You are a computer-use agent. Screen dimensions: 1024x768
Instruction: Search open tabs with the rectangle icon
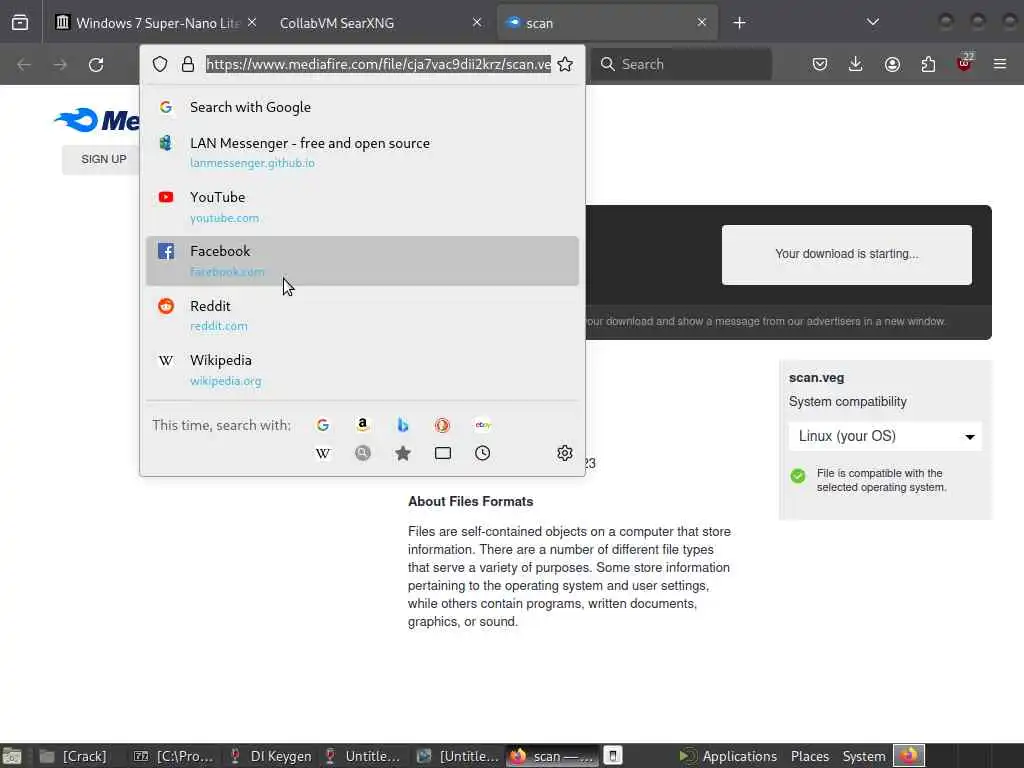point(443,453)
